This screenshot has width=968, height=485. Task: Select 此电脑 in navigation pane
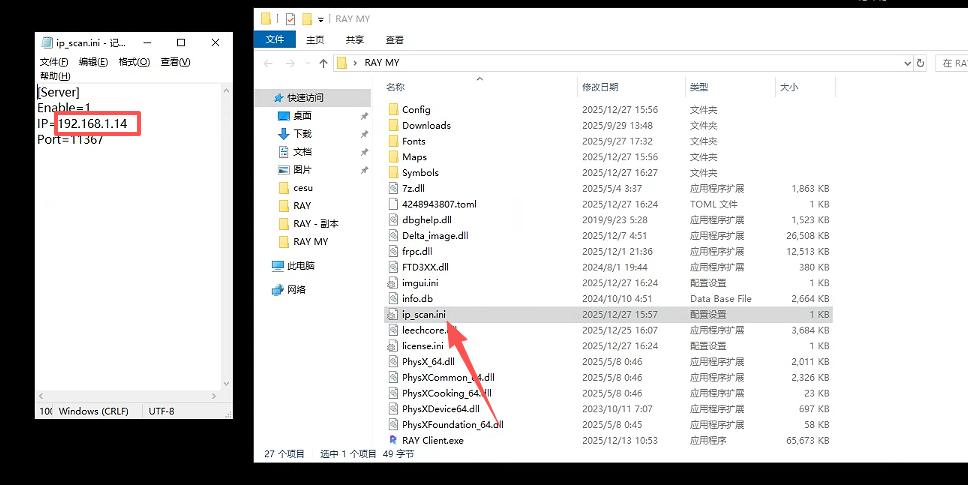(x=301, y=265)
